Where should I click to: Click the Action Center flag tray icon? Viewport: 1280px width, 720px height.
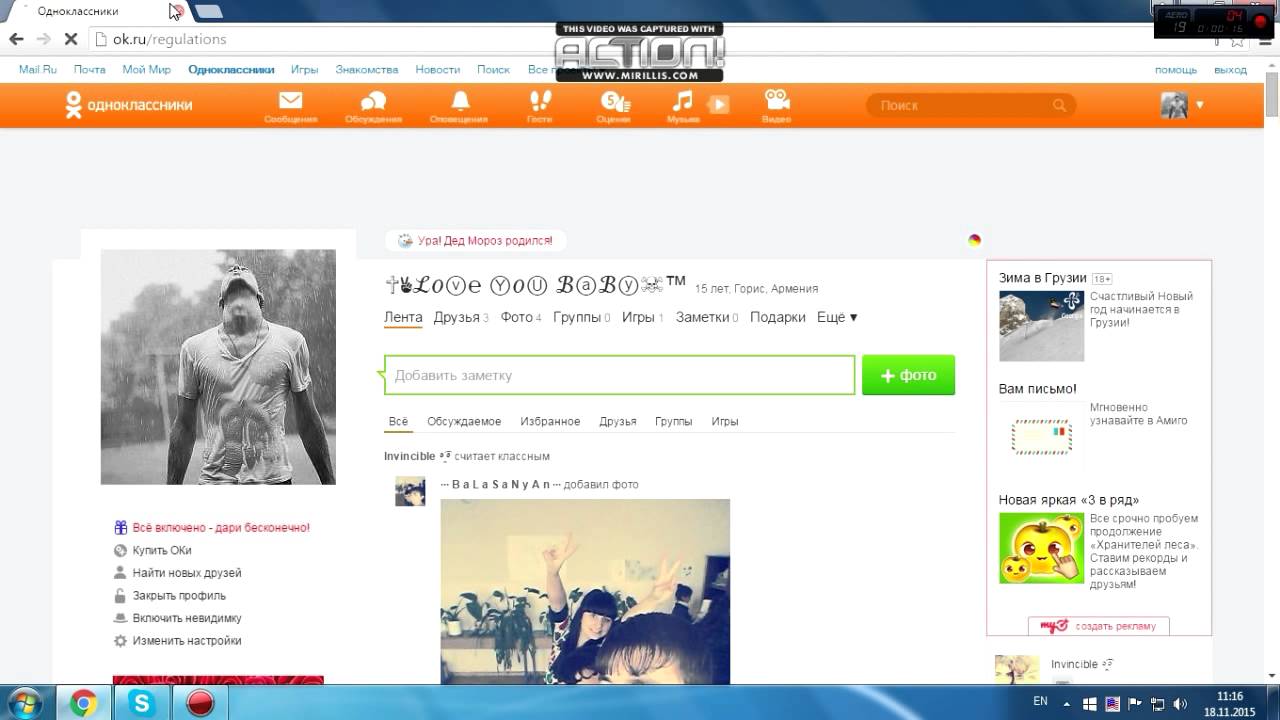[1135, 703]
